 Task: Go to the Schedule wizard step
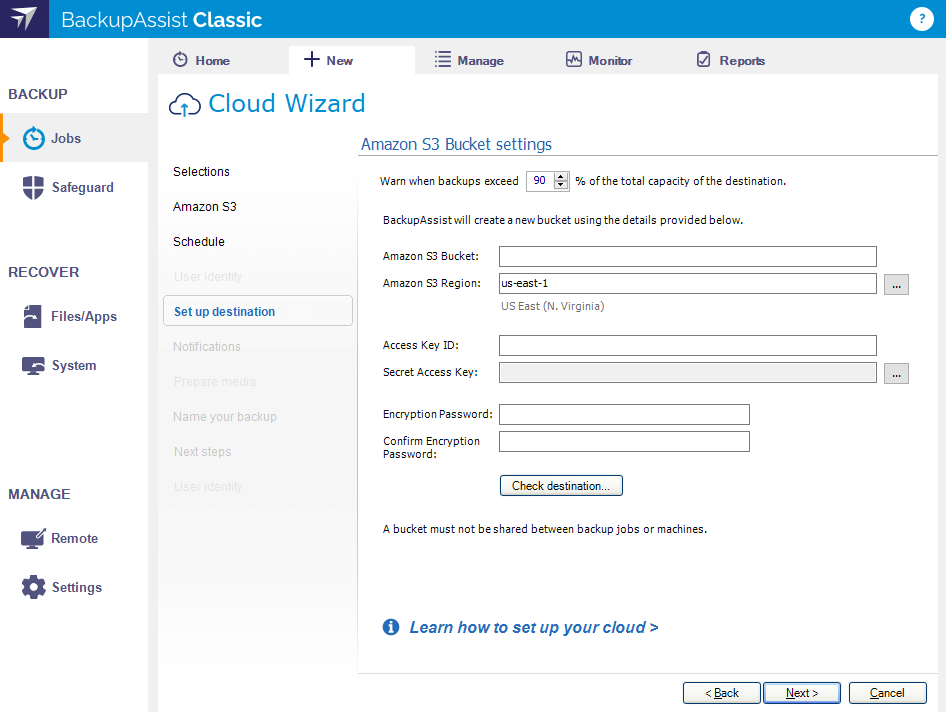[198, 241]
